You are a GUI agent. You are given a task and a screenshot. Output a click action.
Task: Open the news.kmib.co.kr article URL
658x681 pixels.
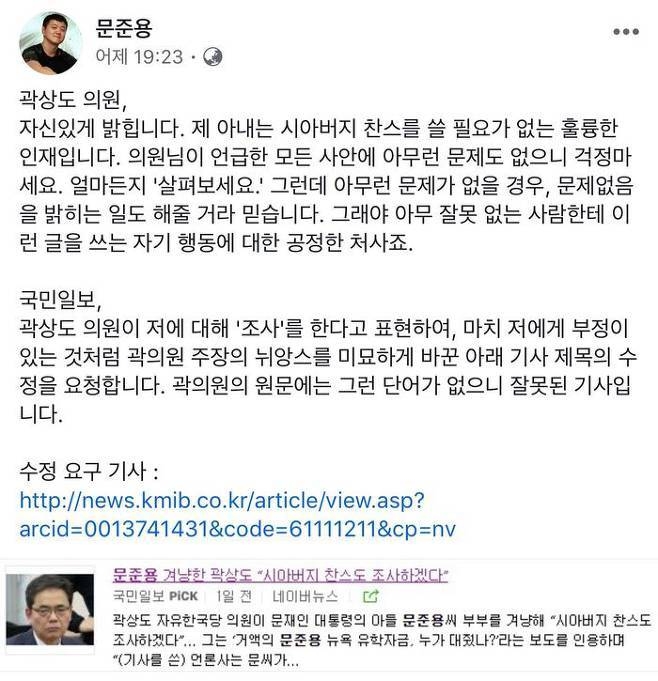coord(222,501)
